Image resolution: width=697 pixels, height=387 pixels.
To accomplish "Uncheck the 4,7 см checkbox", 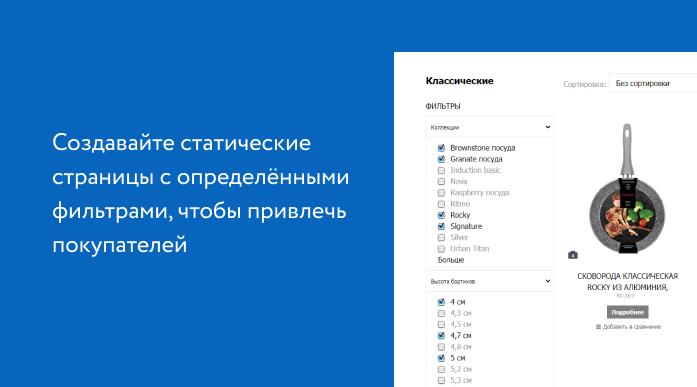I will pyautogui.click(x=441, y=335).
